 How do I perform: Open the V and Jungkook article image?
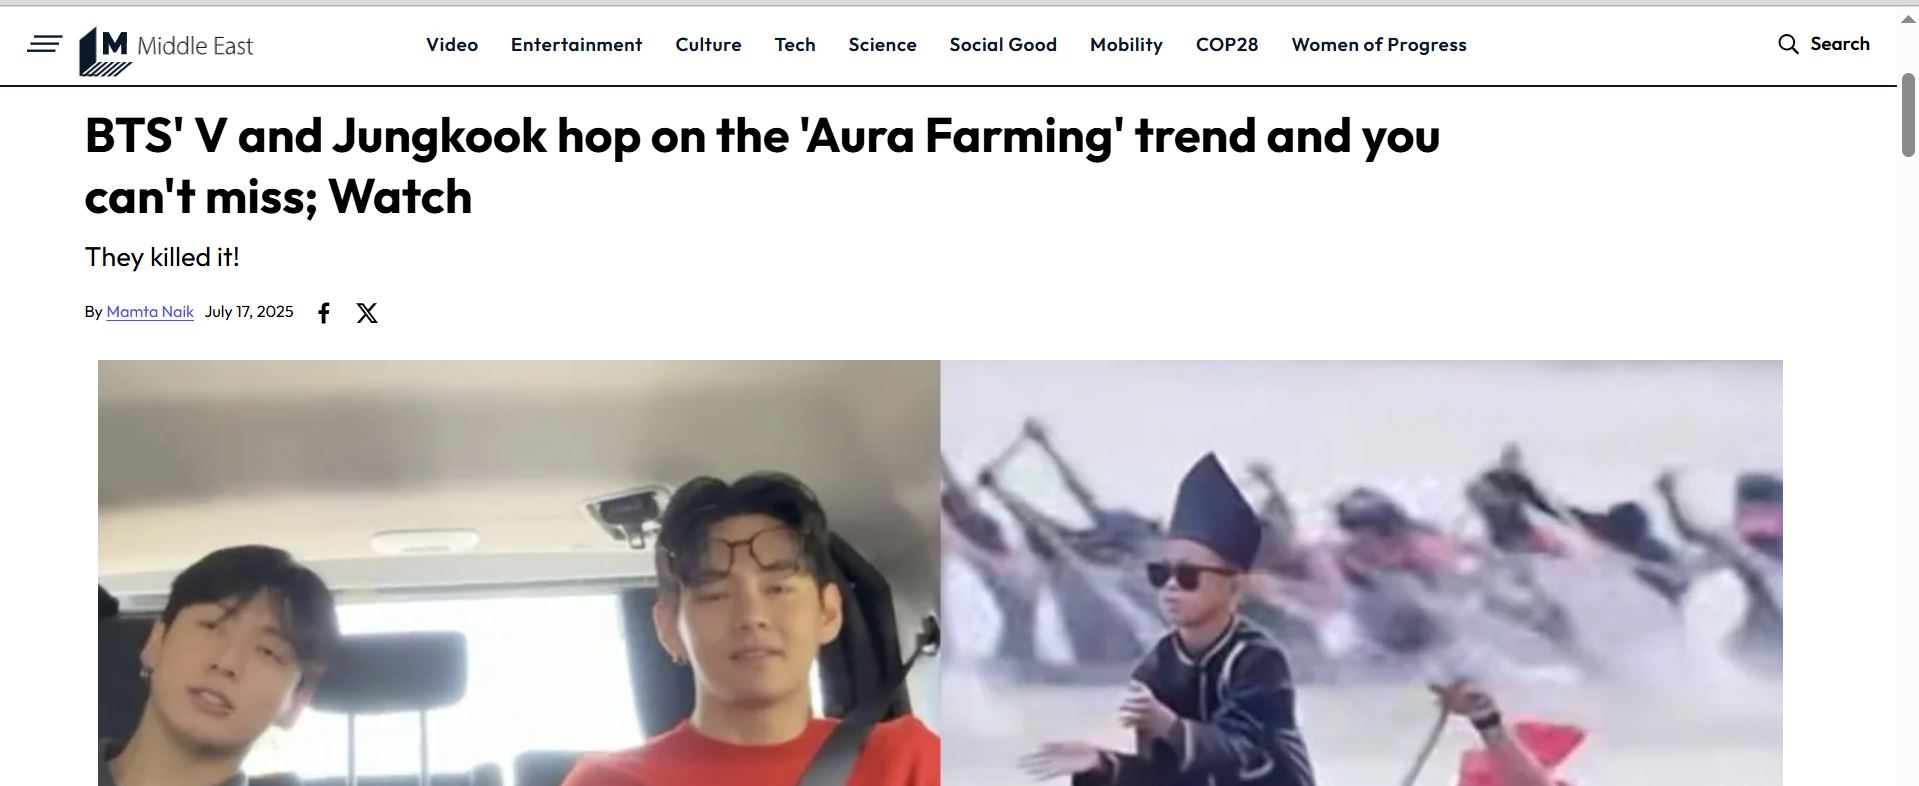click(x=940, y=573)
